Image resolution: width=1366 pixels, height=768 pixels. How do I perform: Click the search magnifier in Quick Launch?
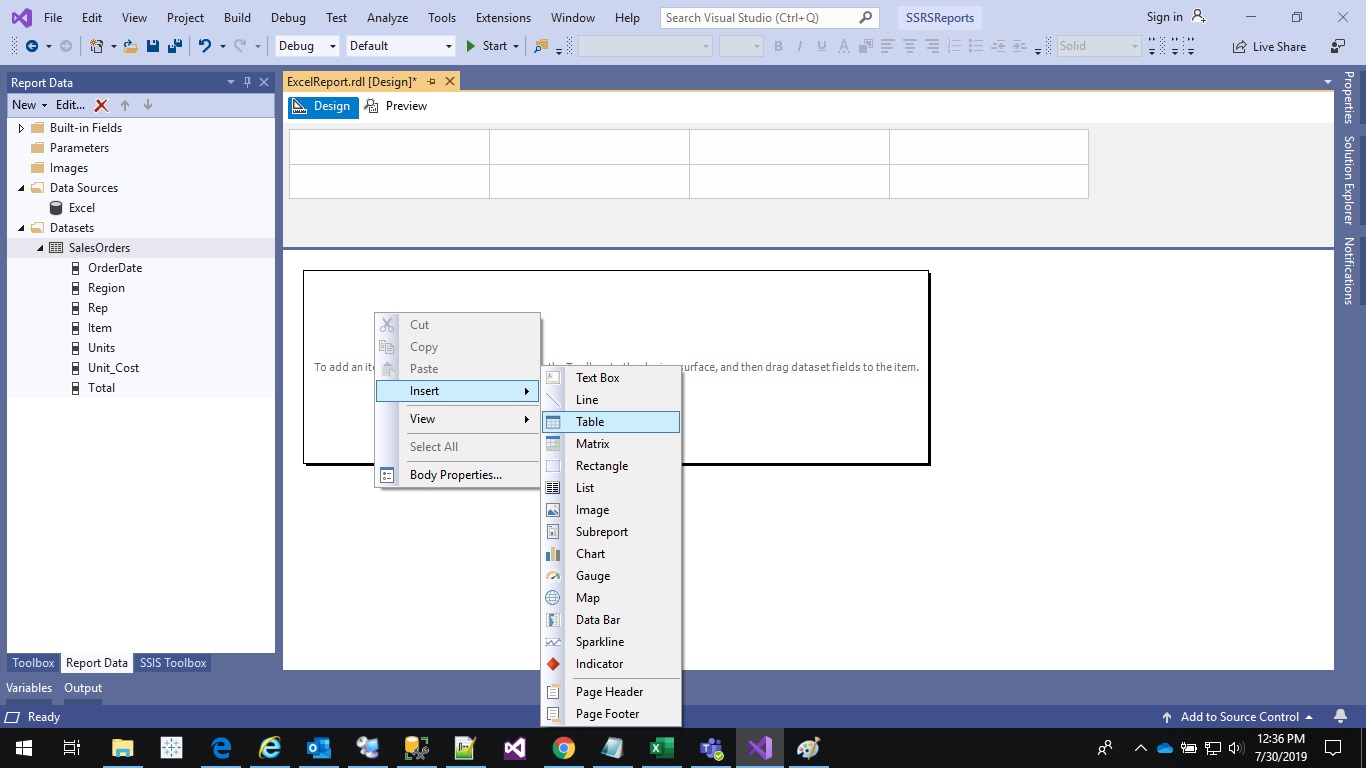[x=866, y=17]
